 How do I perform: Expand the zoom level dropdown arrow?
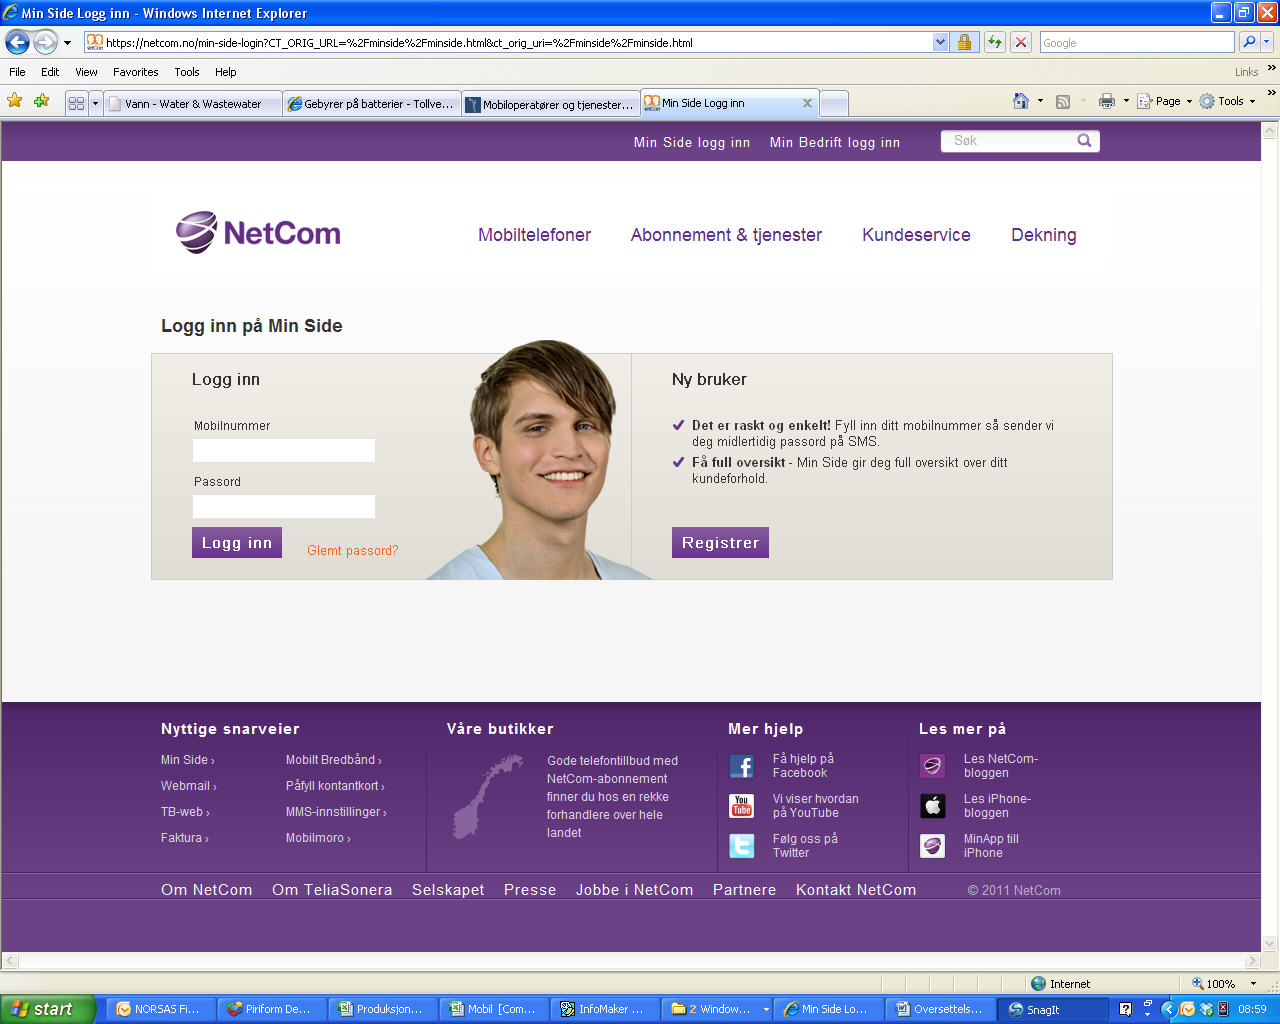1252,984
